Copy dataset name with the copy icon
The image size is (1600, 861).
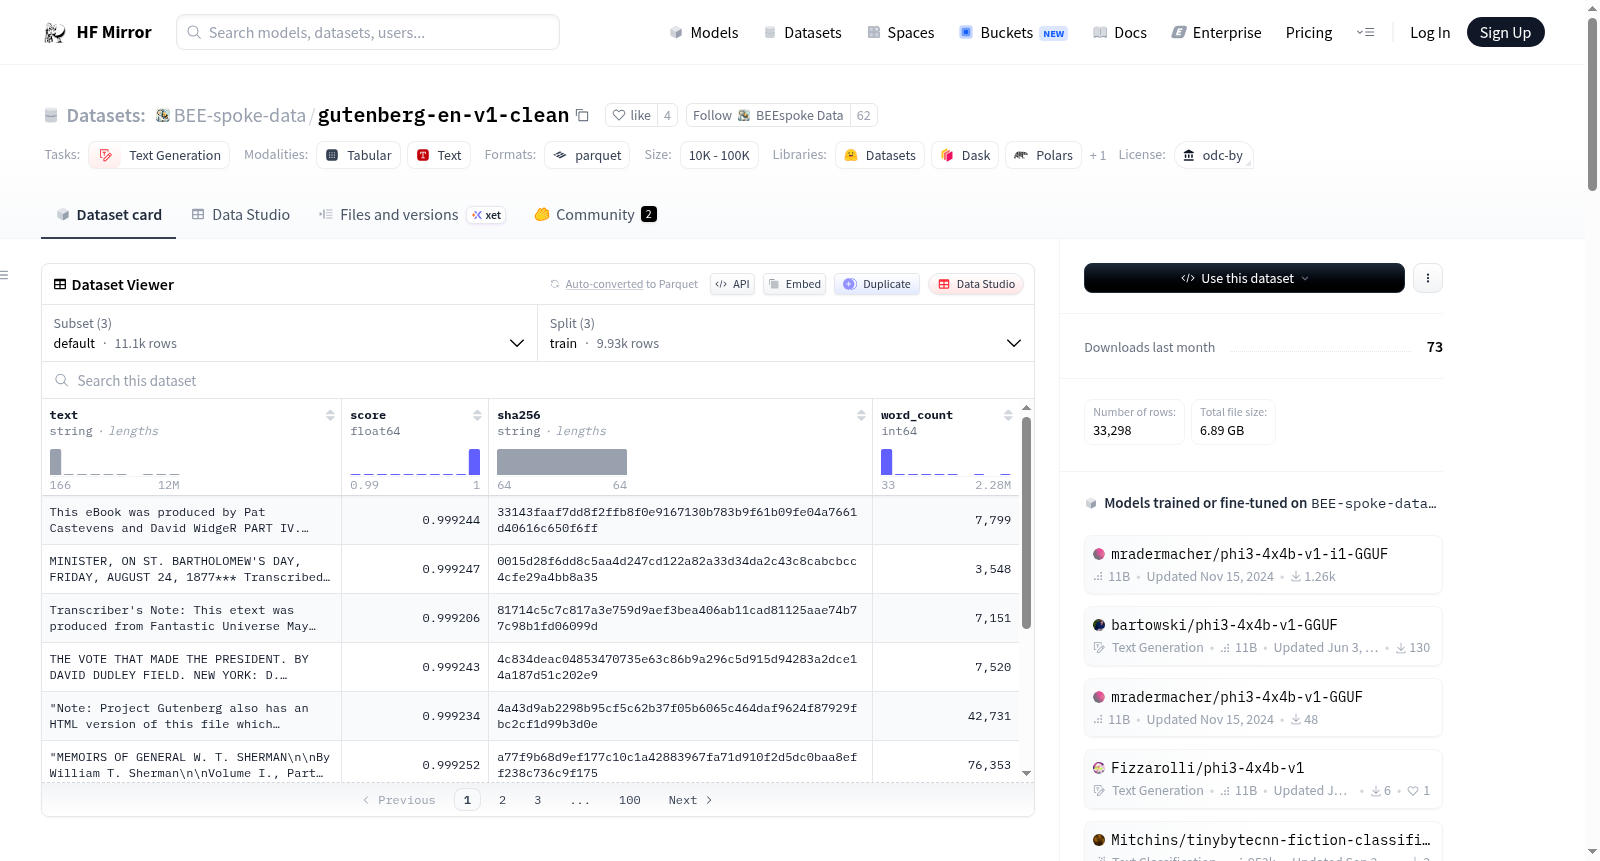click(582, 115)
